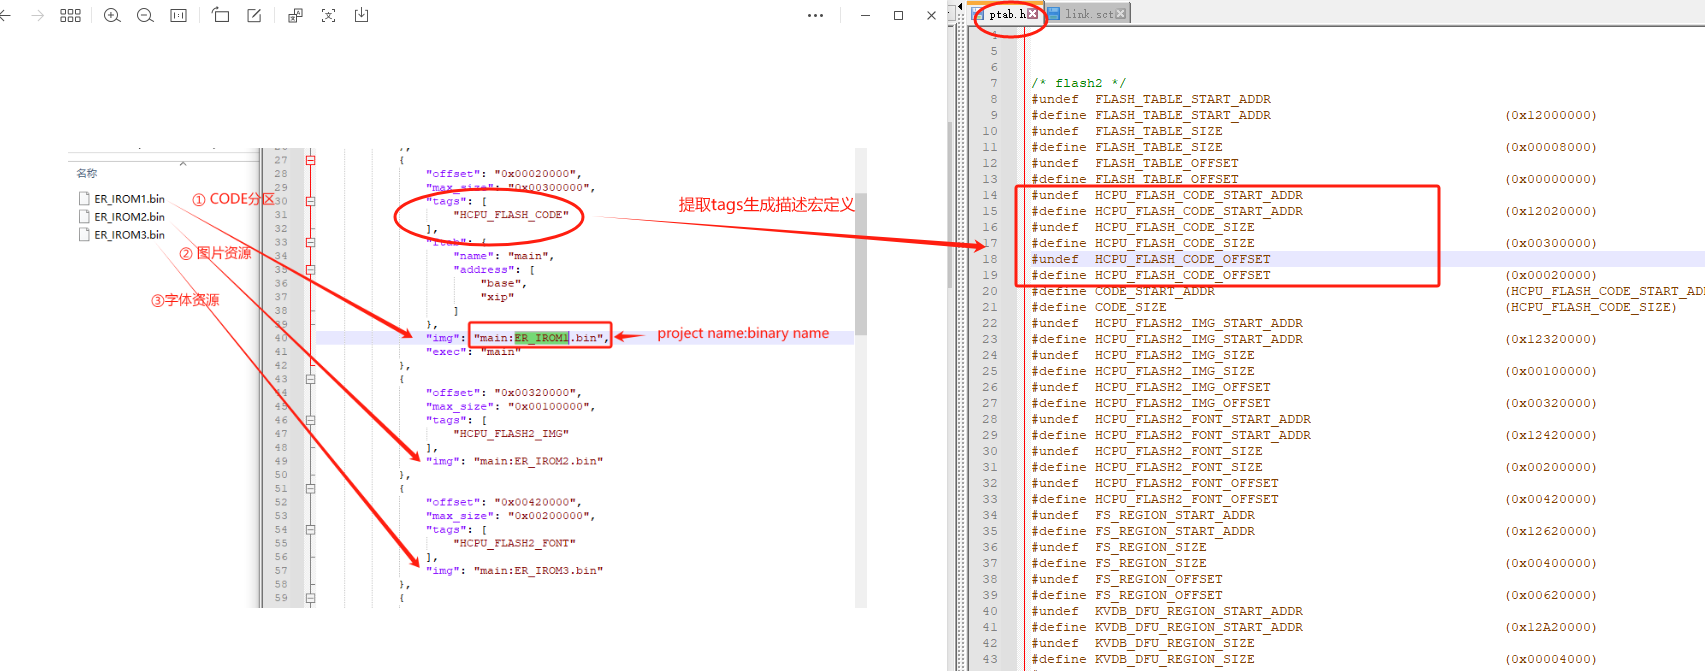
Task: Collapse the fold marker at line 30
Action: pos(311,201)
